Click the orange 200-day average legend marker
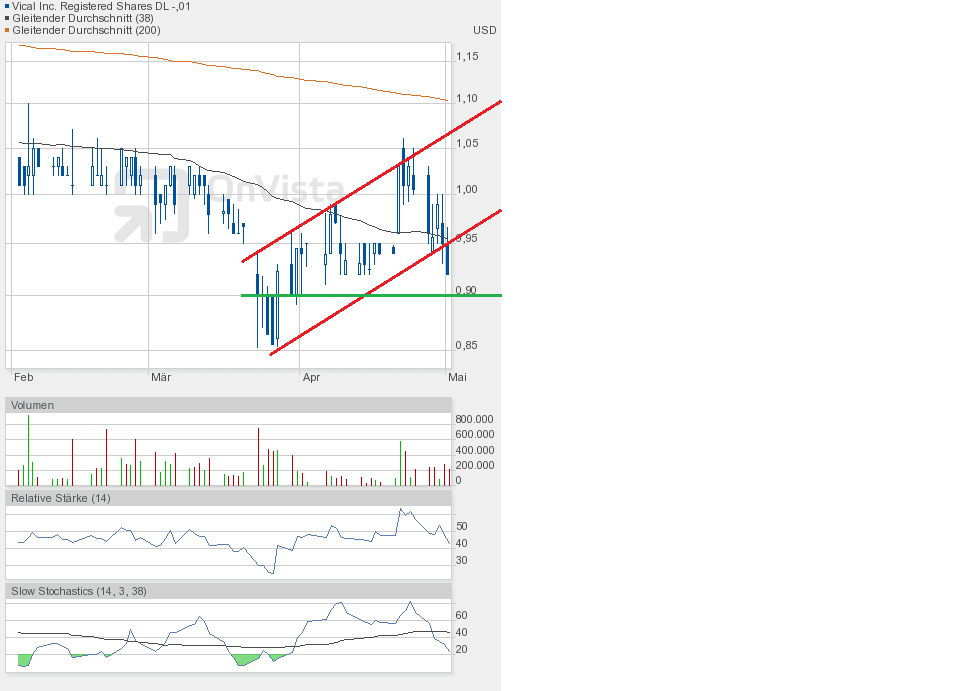The image size is (960, 691). tap(7, 31)
